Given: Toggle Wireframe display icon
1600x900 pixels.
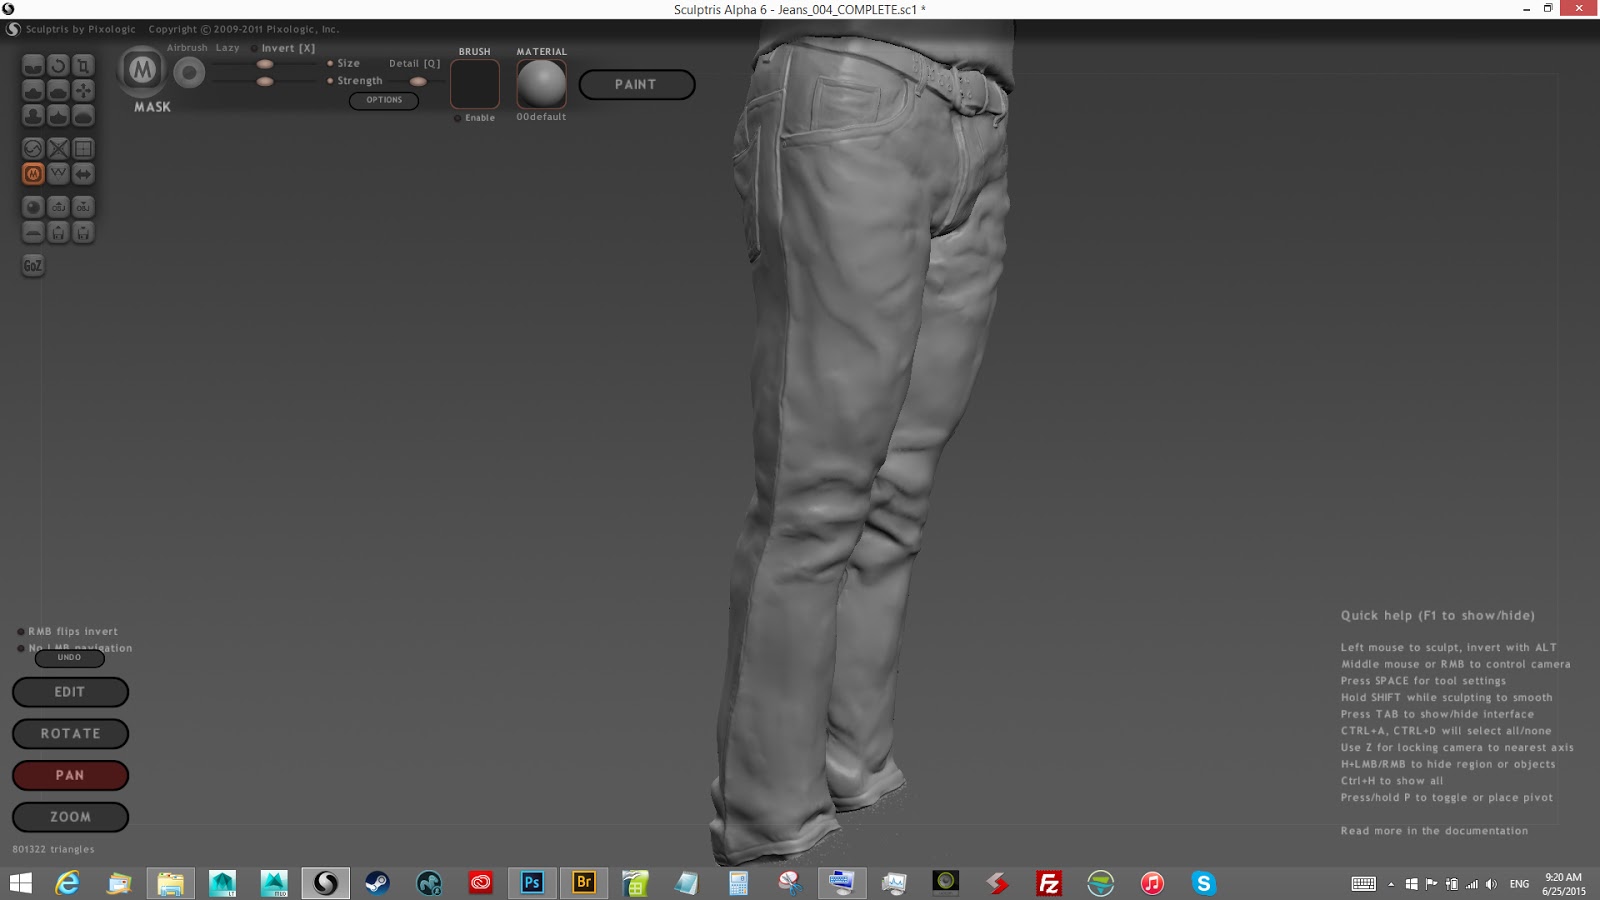Looking at the screenshot, I should click(58, 174).
